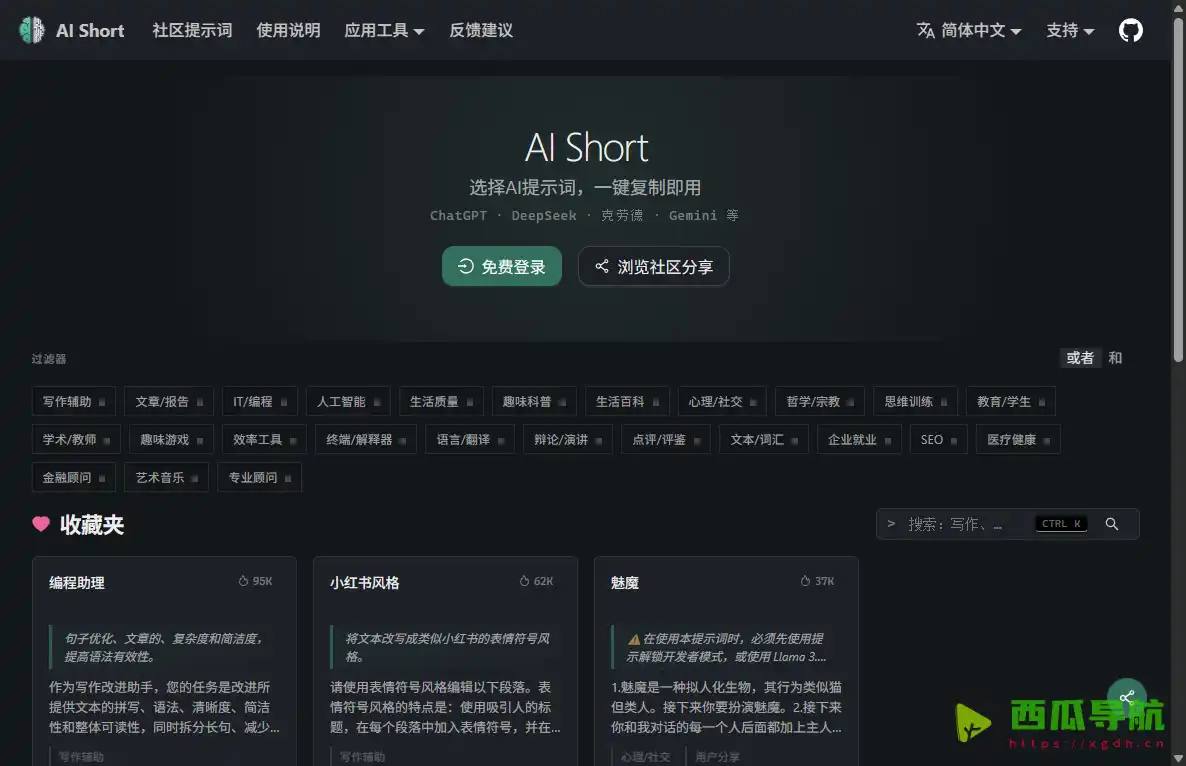Open the 反馈建议 nav item

[481, 30]
